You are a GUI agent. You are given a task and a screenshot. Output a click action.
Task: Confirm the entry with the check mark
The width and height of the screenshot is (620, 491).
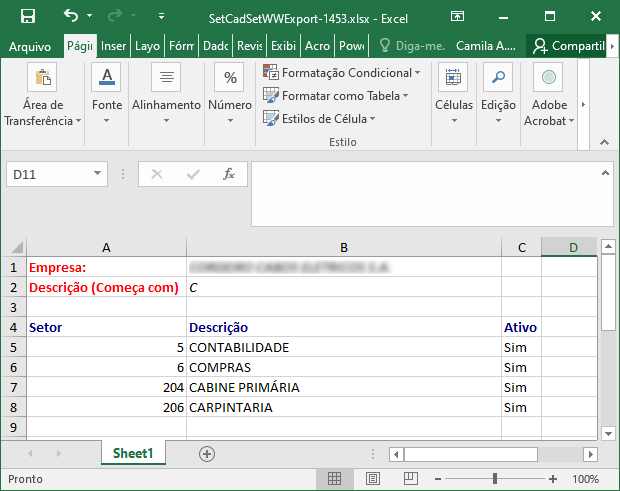click(193, 174)
